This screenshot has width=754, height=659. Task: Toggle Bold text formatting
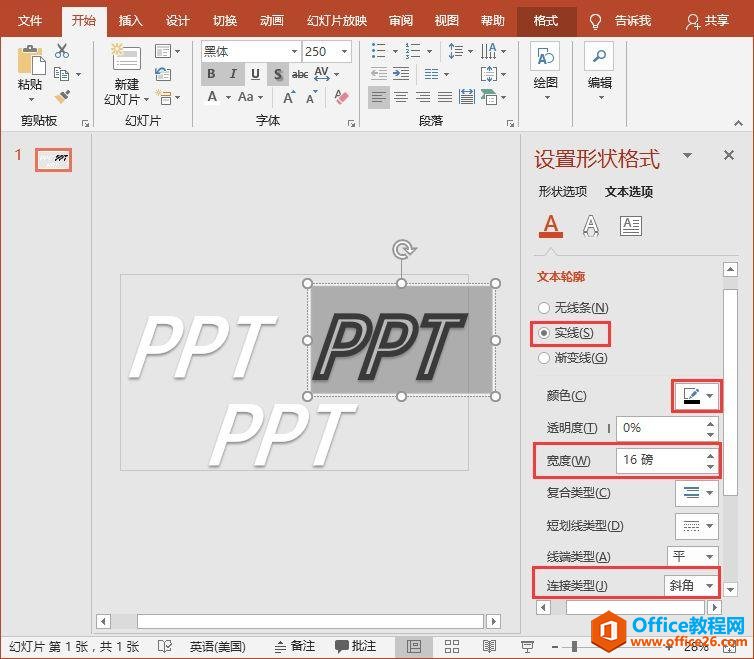[x=211, y=74]
